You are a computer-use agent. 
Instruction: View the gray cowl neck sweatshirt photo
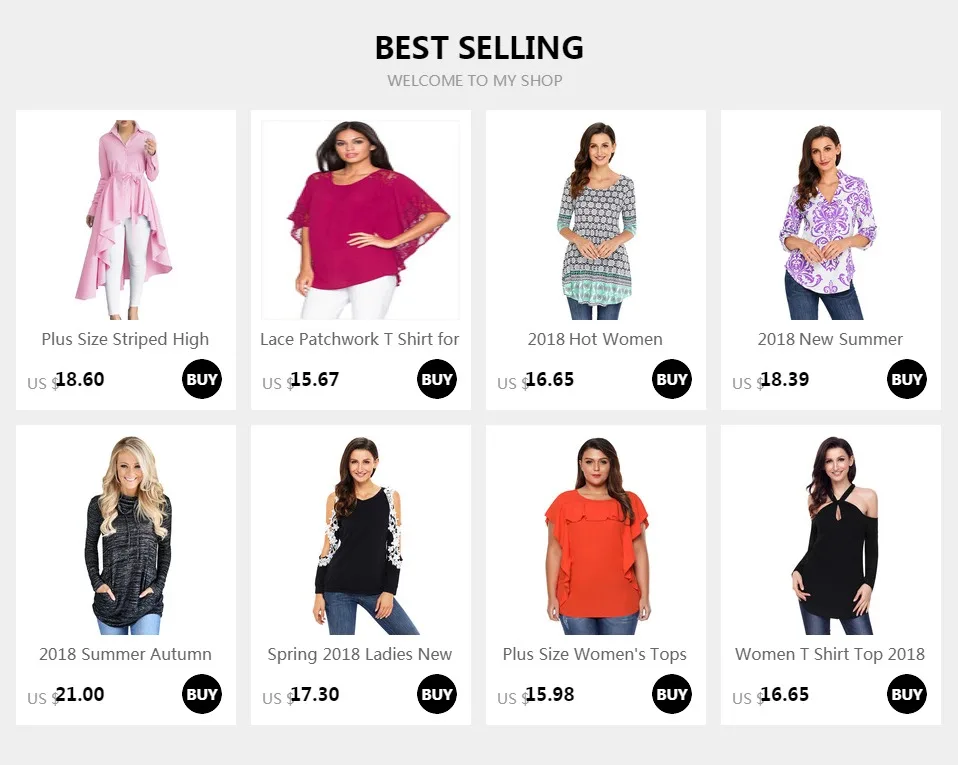126,535
